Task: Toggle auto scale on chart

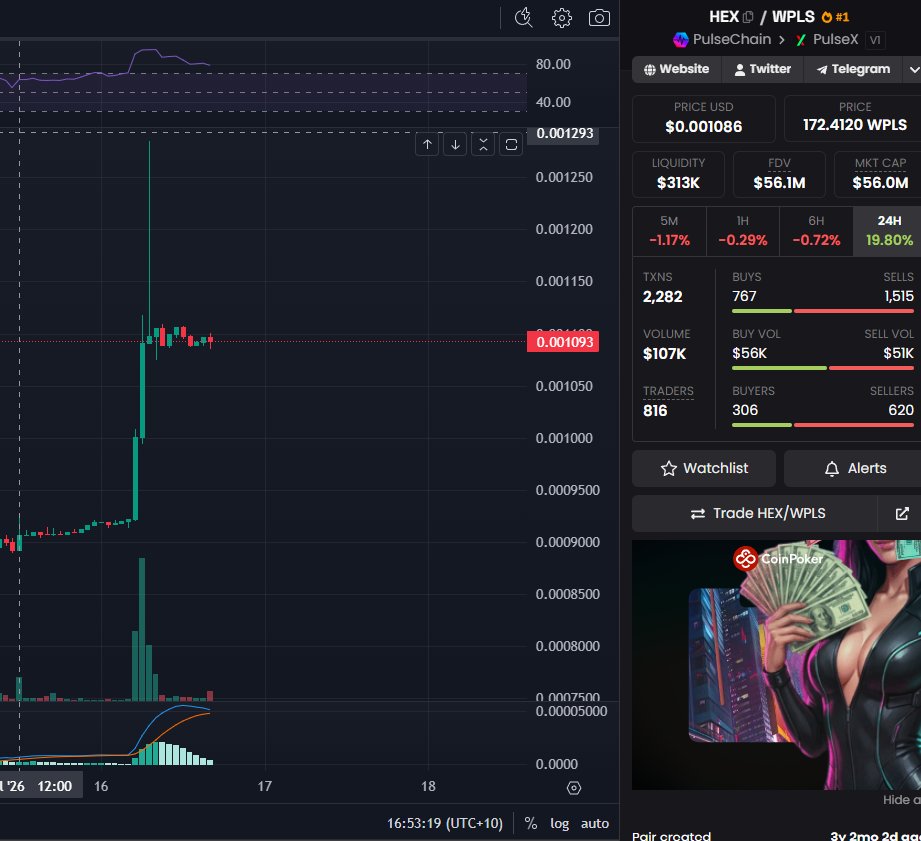Action: tap(595, 823)
